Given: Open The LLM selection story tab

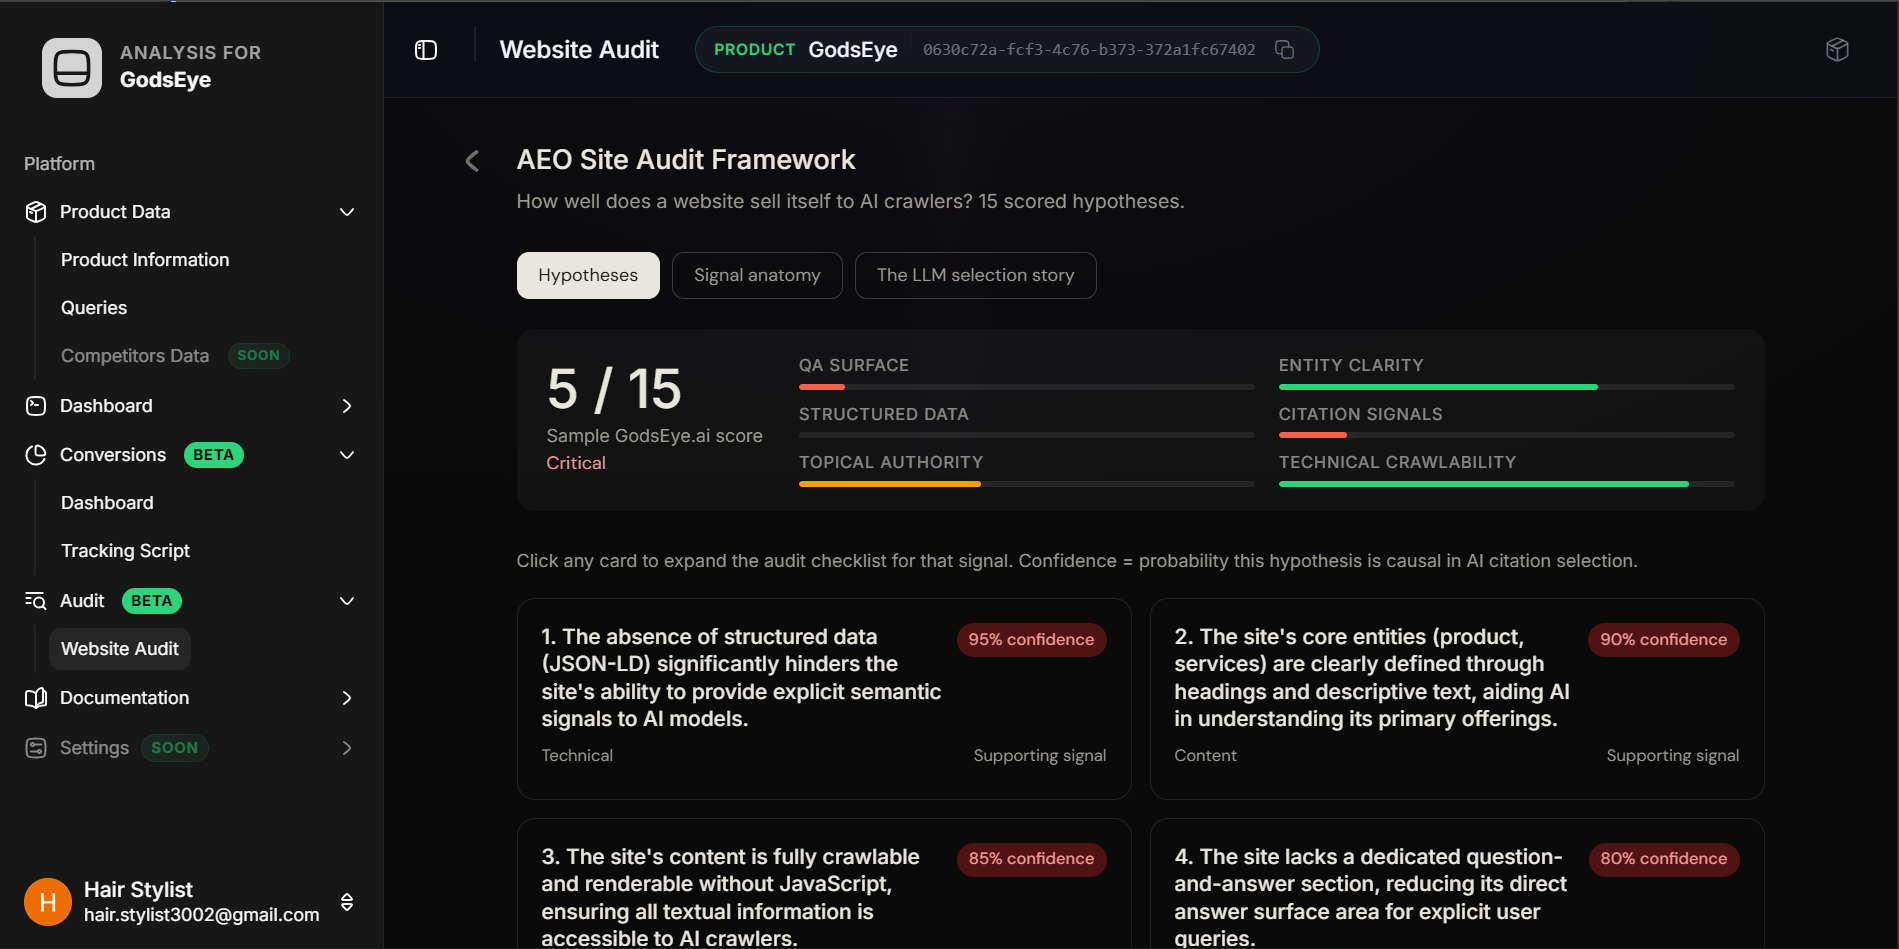Looking at the screenshot, I should click(x=975, y=275).
